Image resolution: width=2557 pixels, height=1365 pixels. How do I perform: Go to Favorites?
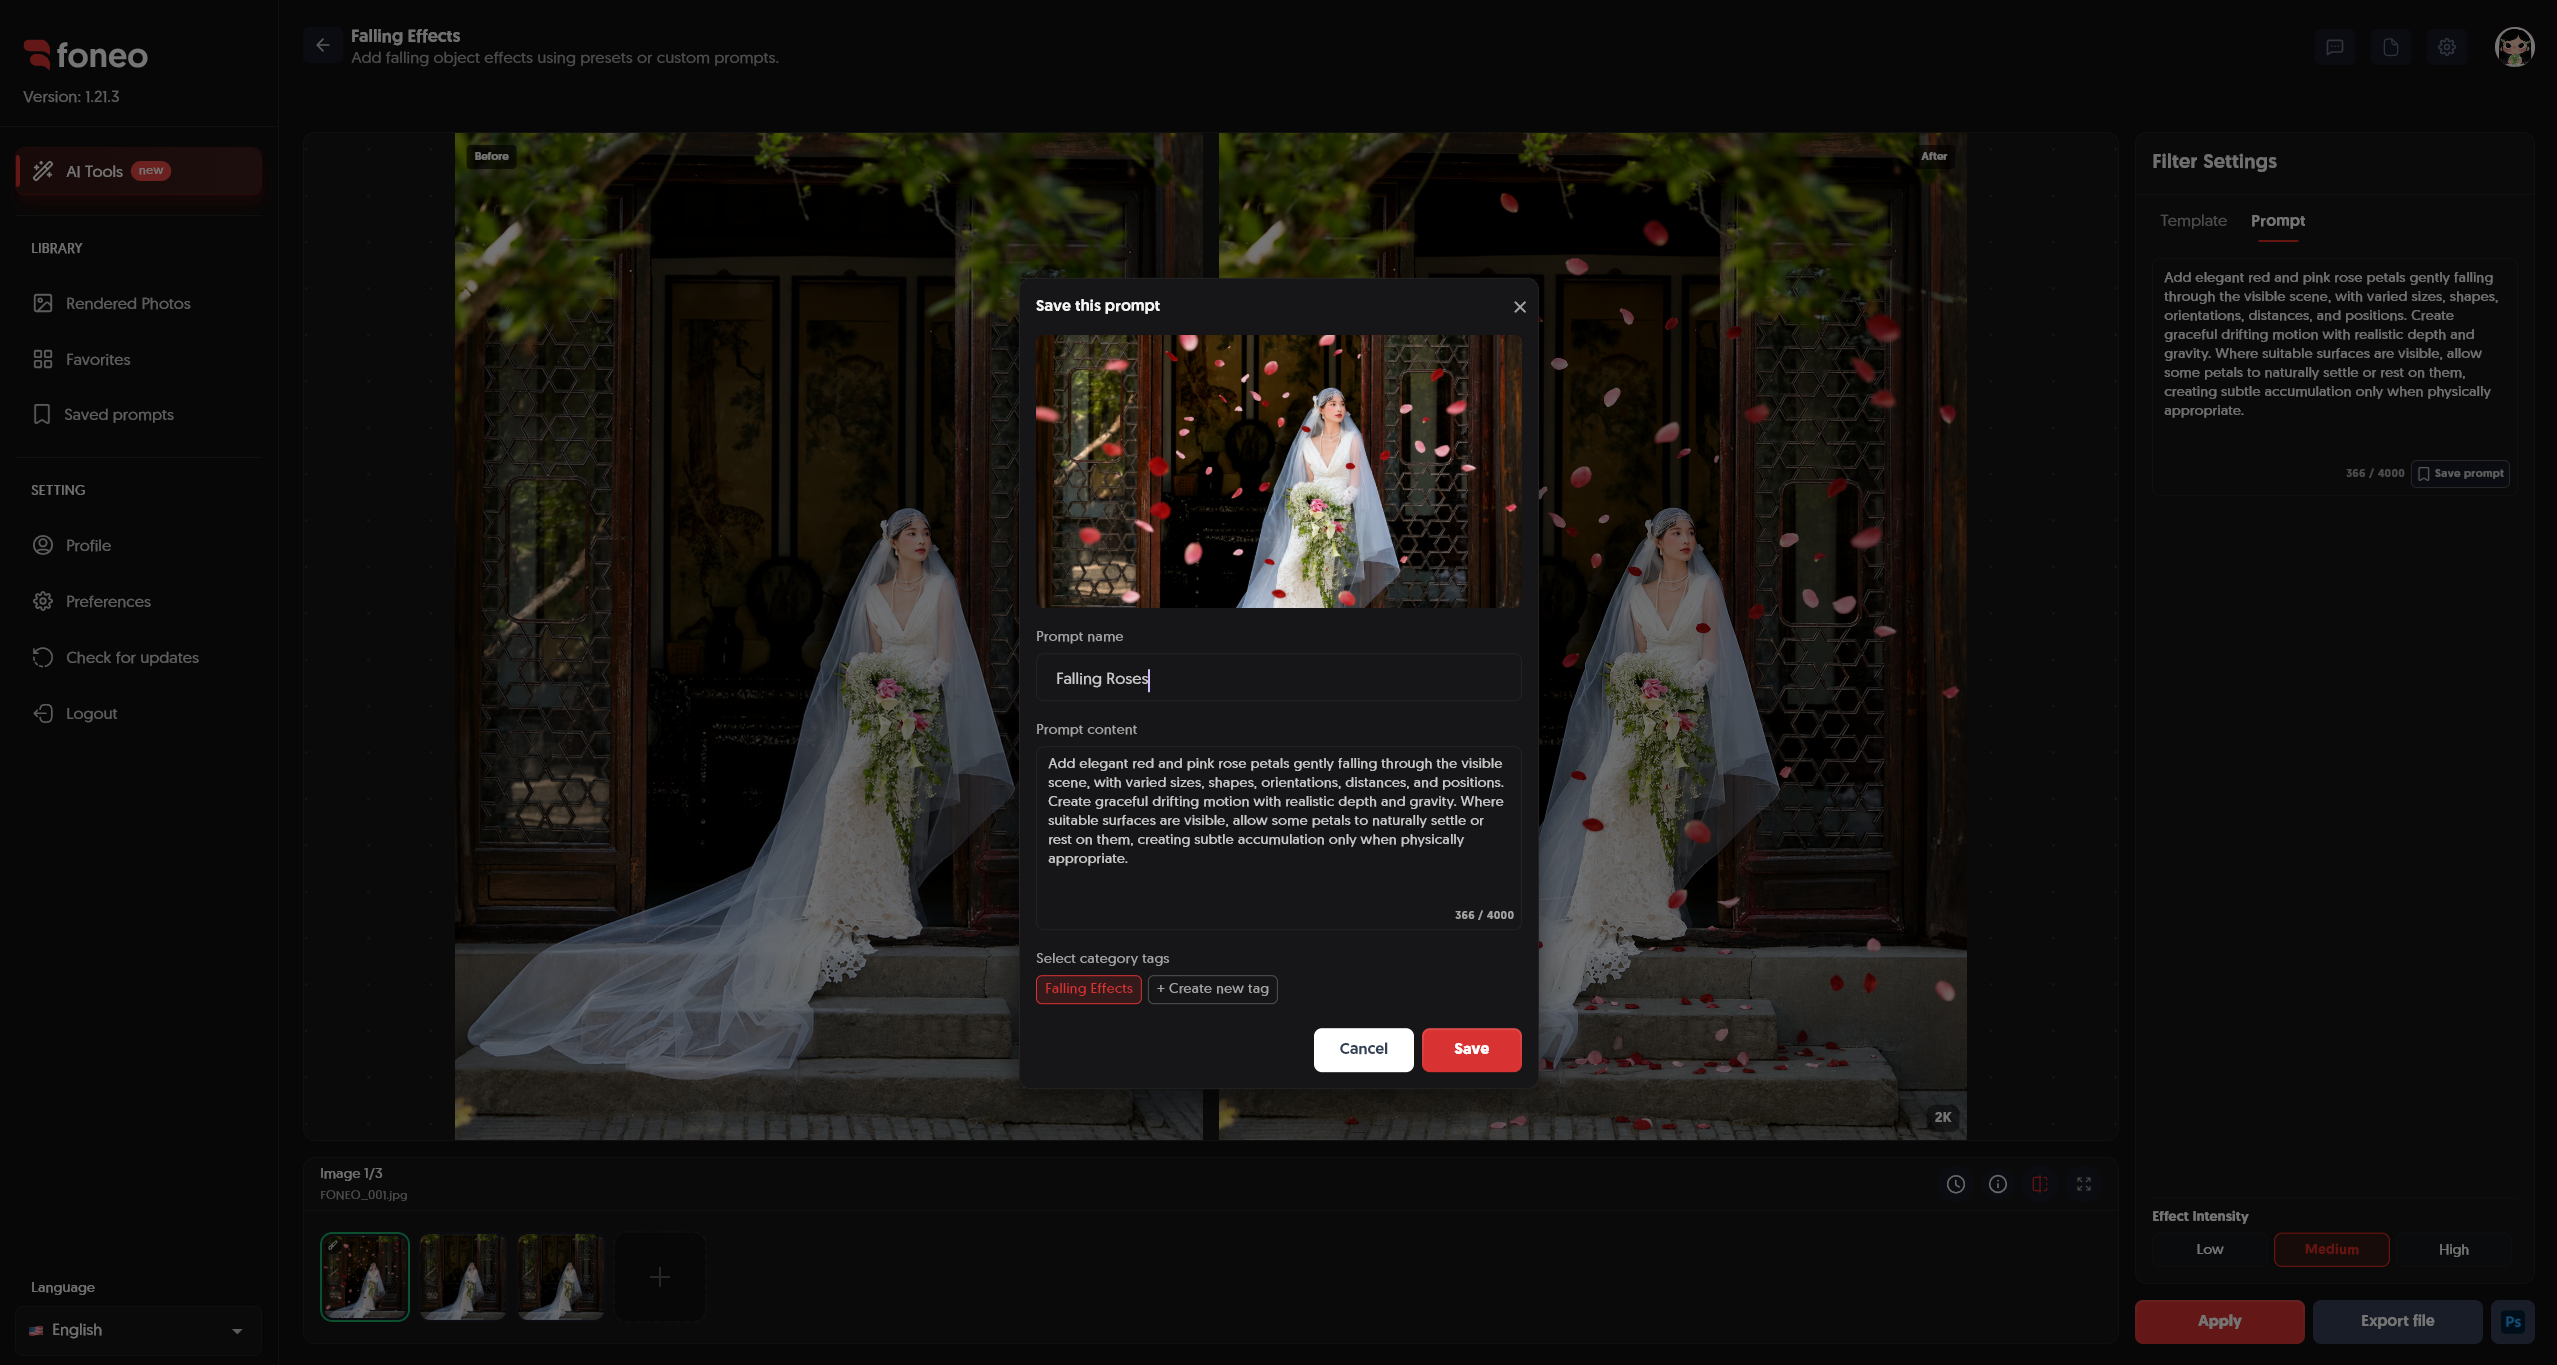click(x=138, y=359)
